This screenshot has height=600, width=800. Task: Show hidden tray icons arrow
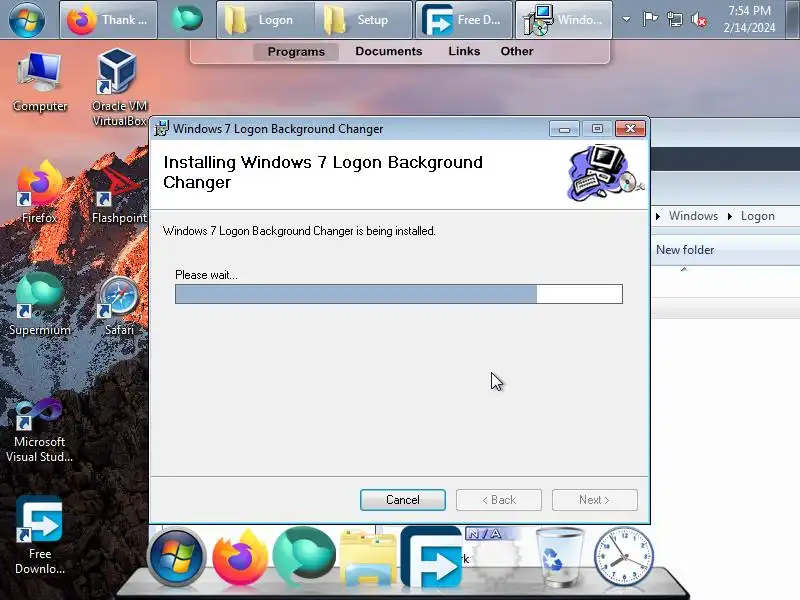(x=626, y=20)
